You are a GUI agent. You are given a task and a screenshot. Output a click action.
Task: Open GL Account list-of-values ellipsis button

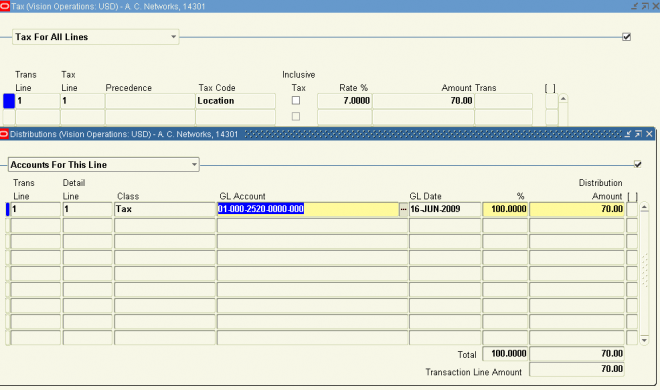(x=403, y=209)
